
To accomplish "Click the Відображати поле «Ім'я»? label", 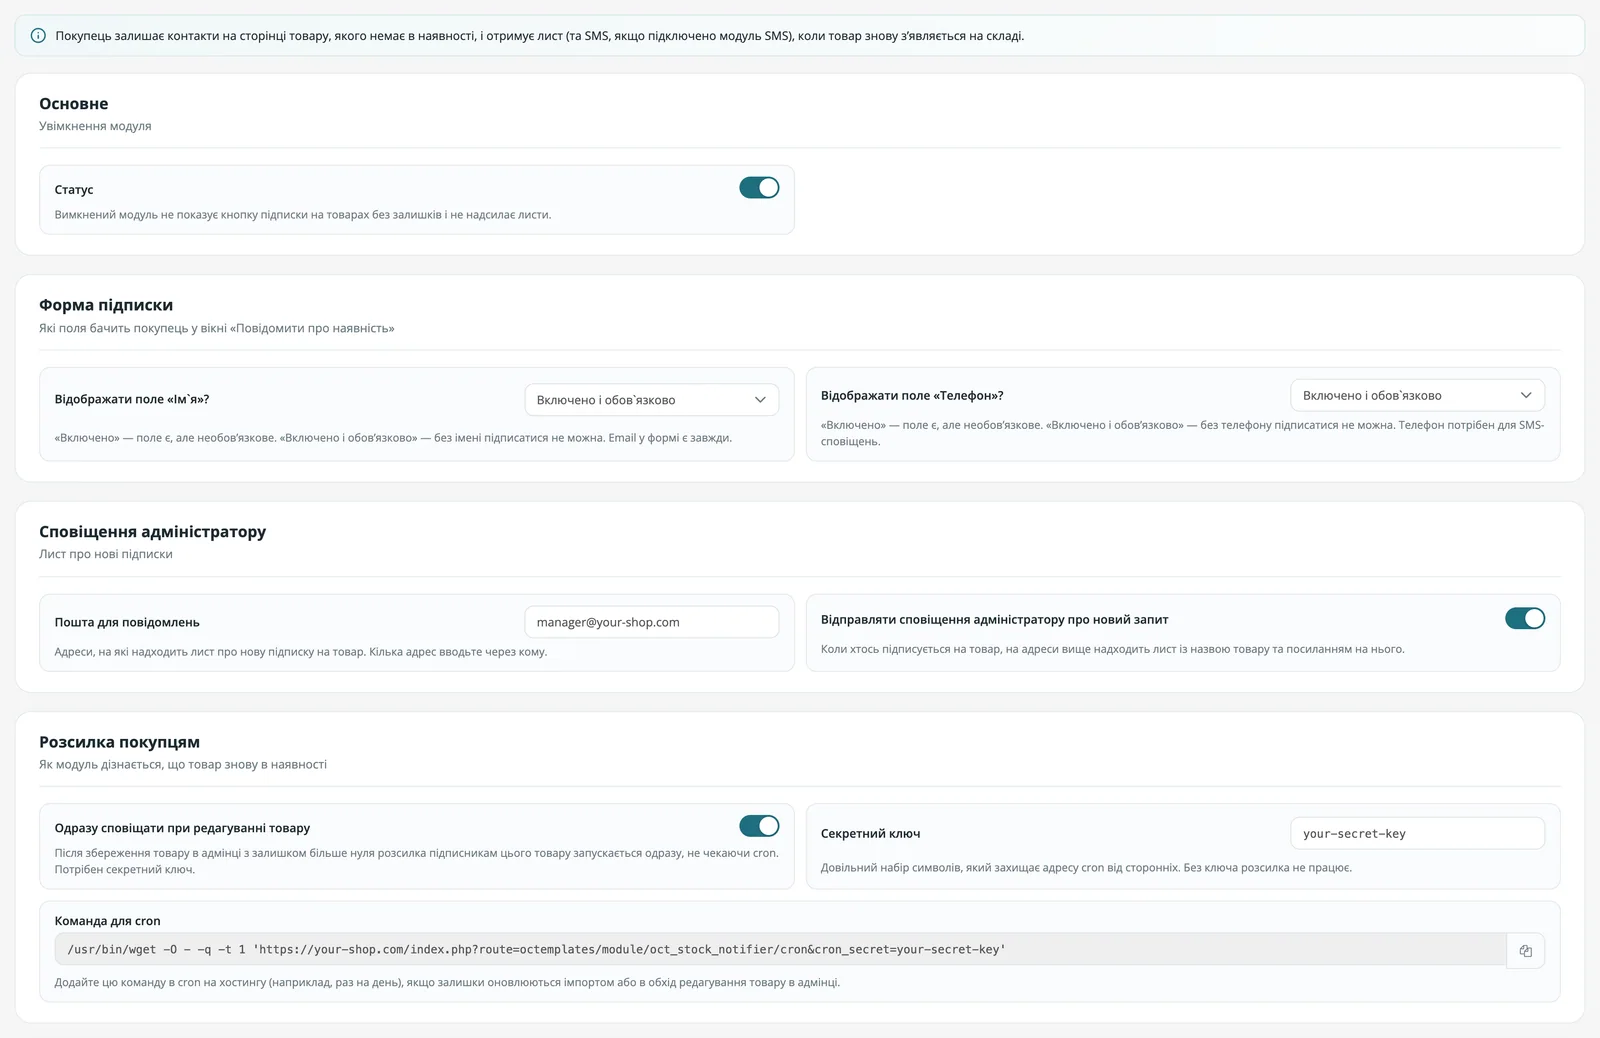I will click(x=132, y=400).
